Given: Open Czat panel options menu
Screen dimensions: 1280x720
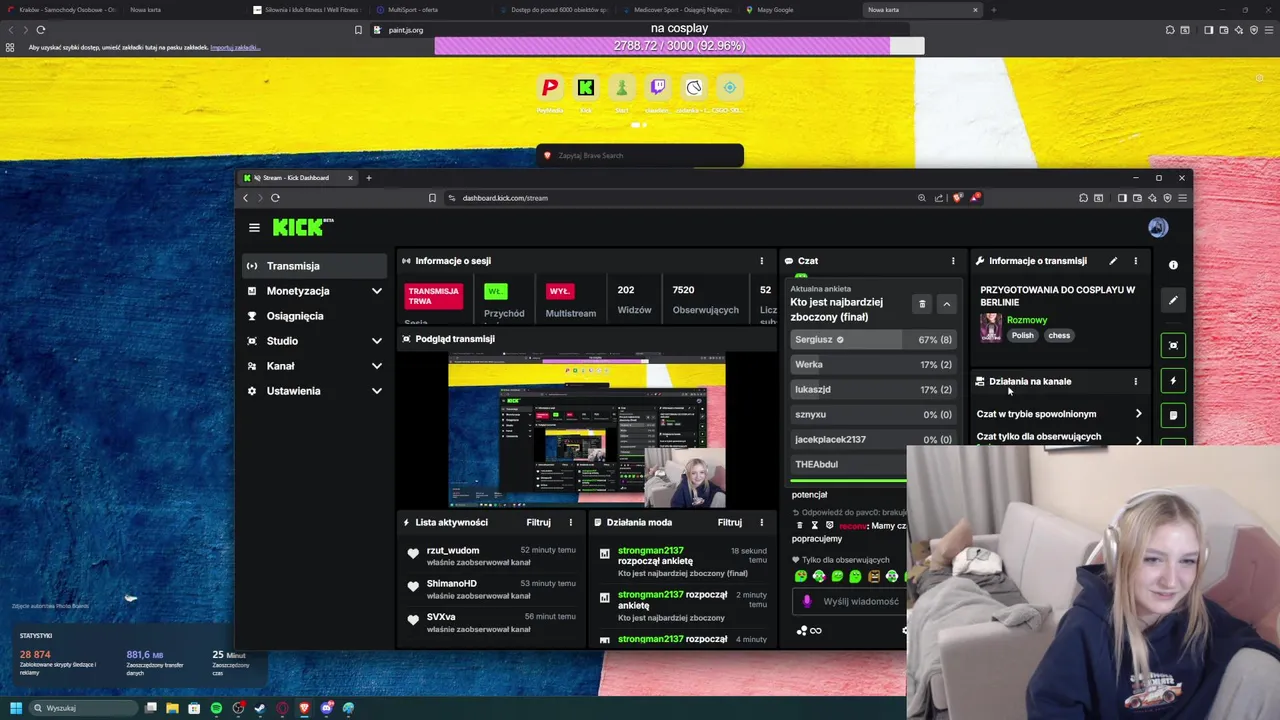Looking at the screenshot, I should pyautogui.click(x=953, y=261).
